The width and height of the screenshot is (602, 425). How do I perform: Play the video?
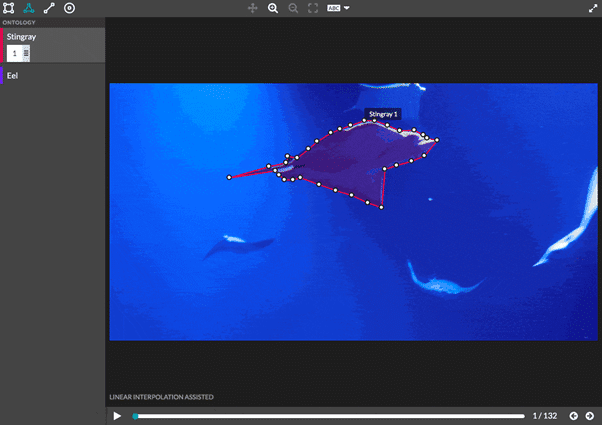[117, 415]
